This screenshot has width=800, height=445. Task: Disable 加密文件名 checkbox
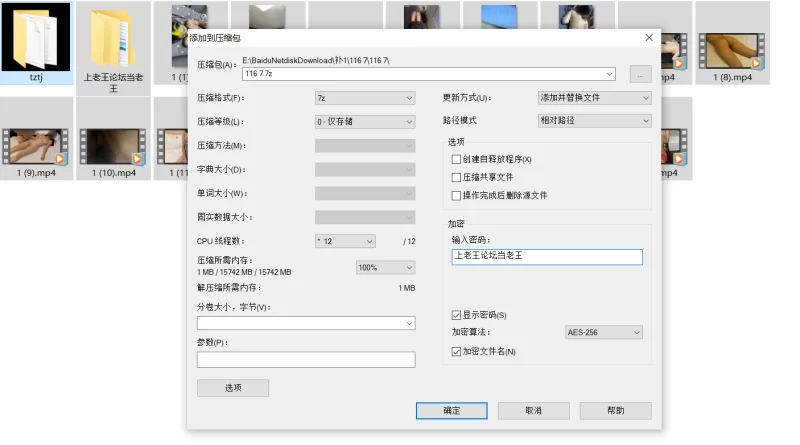tap(457, 351)
